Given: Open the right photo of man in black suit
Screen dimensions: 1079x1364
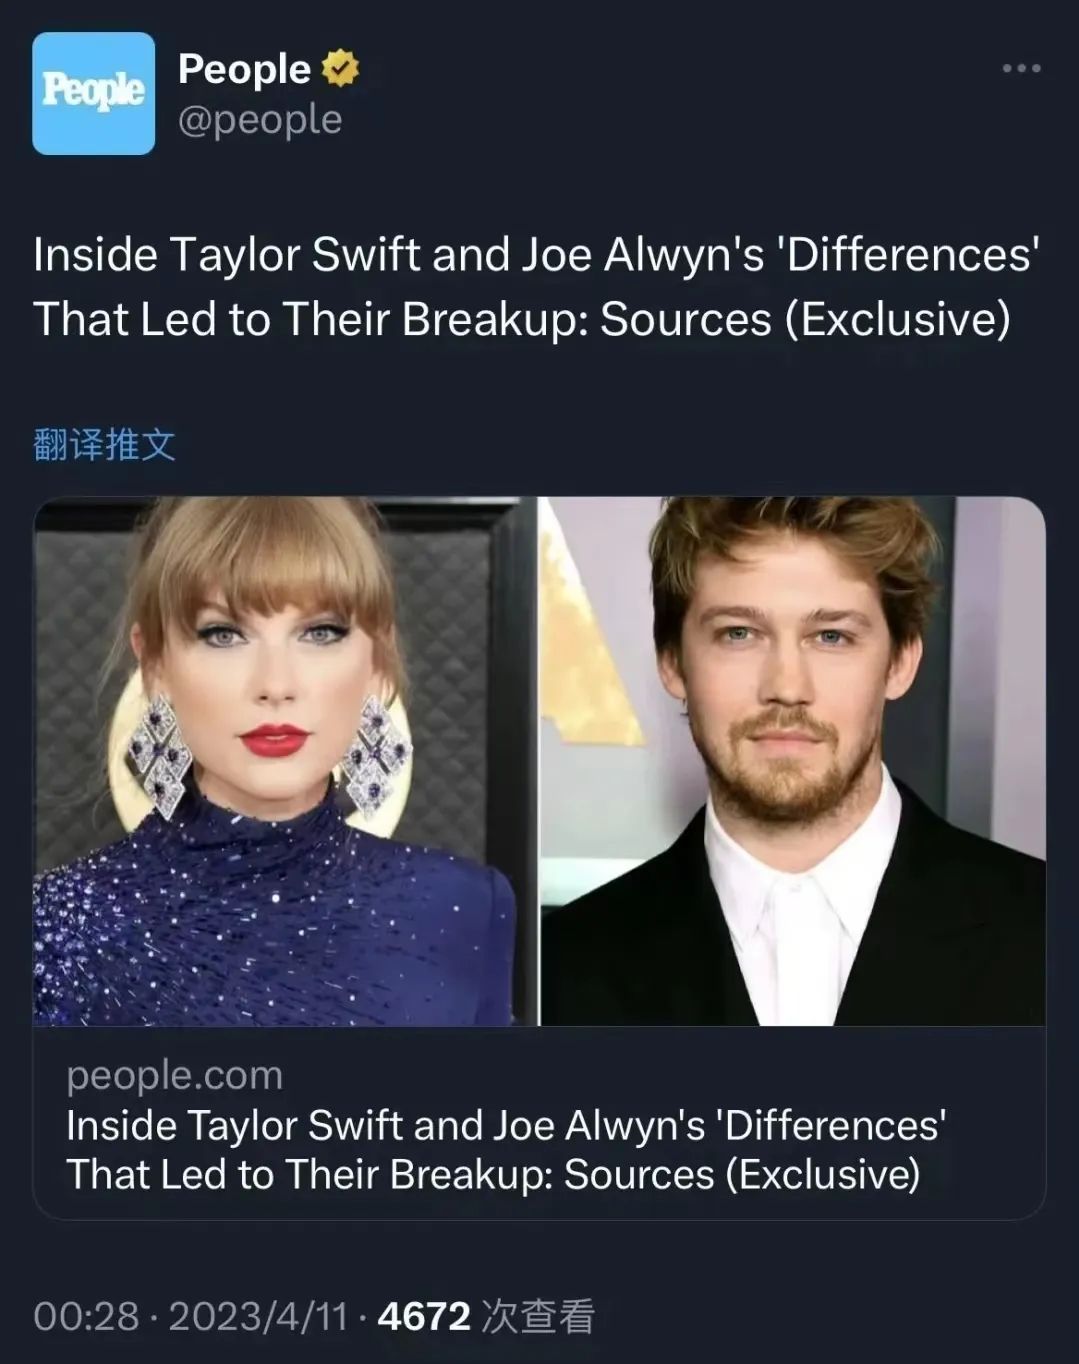Looking at the screenshot, I should click(x=793, y=761).
